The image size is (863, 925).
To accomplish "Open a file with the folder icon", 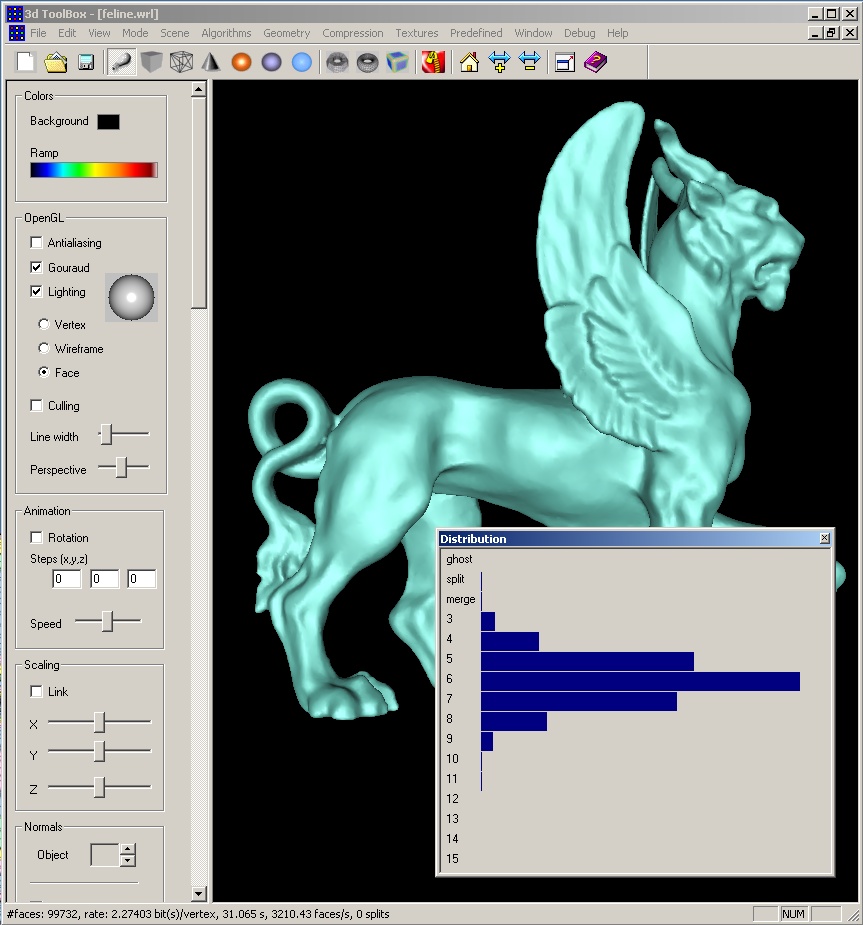I will [x=56, y=62].
